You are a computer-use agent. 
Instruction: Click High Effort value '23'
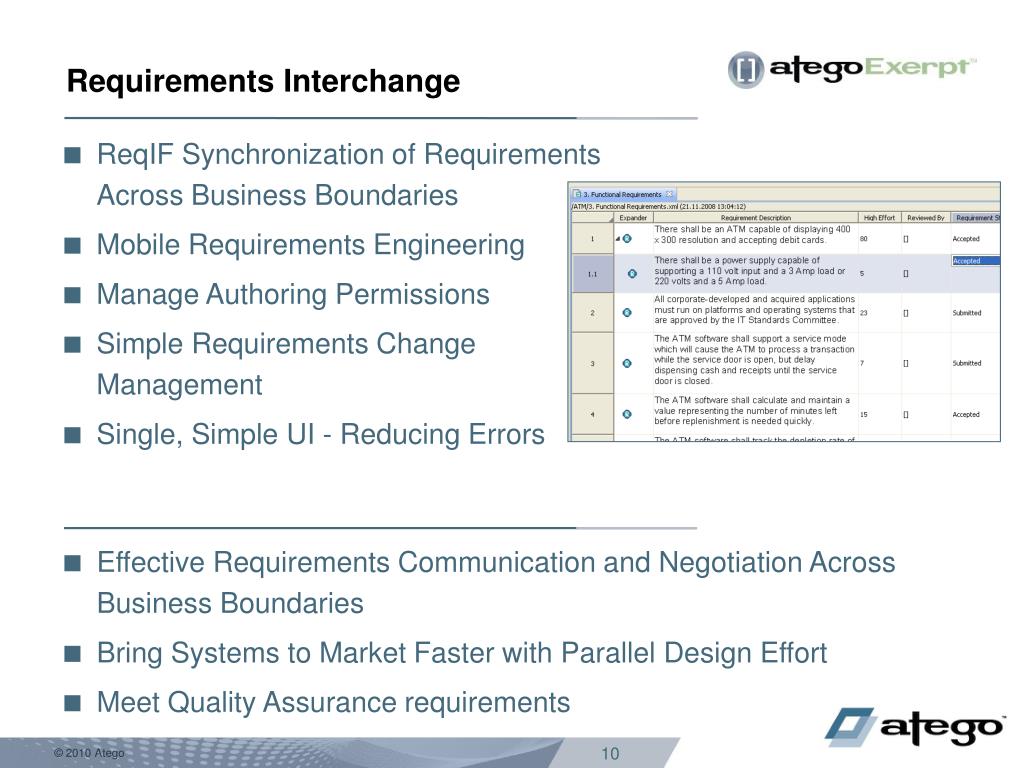click(863, 313)
